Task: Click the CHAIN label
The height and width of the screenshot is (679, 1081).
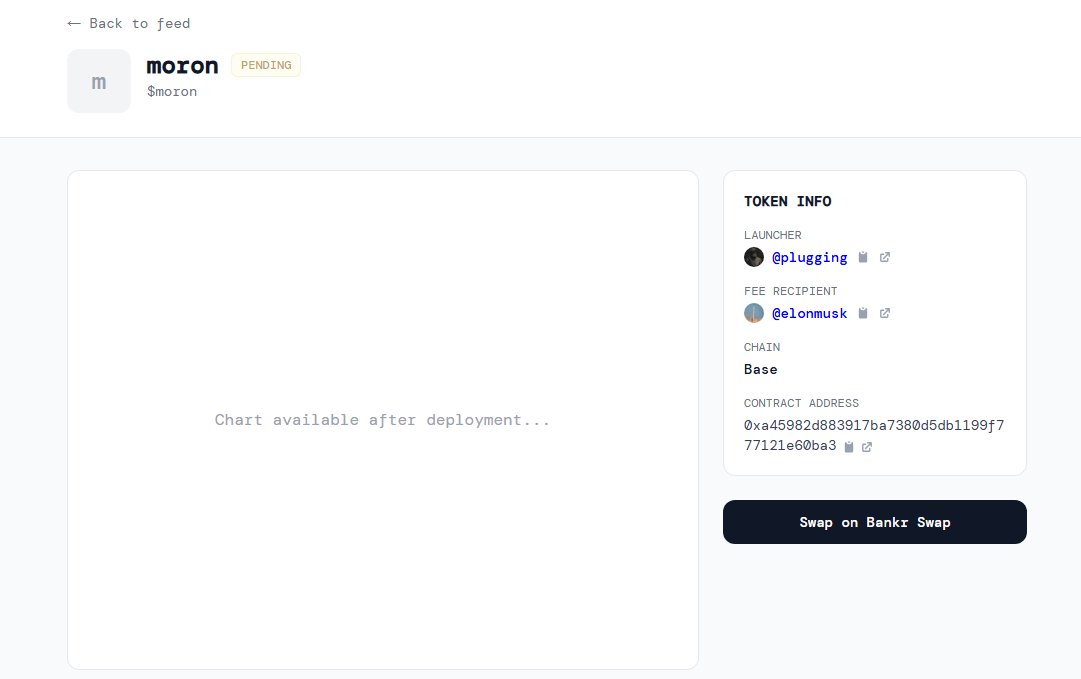Action: (762, 347)
